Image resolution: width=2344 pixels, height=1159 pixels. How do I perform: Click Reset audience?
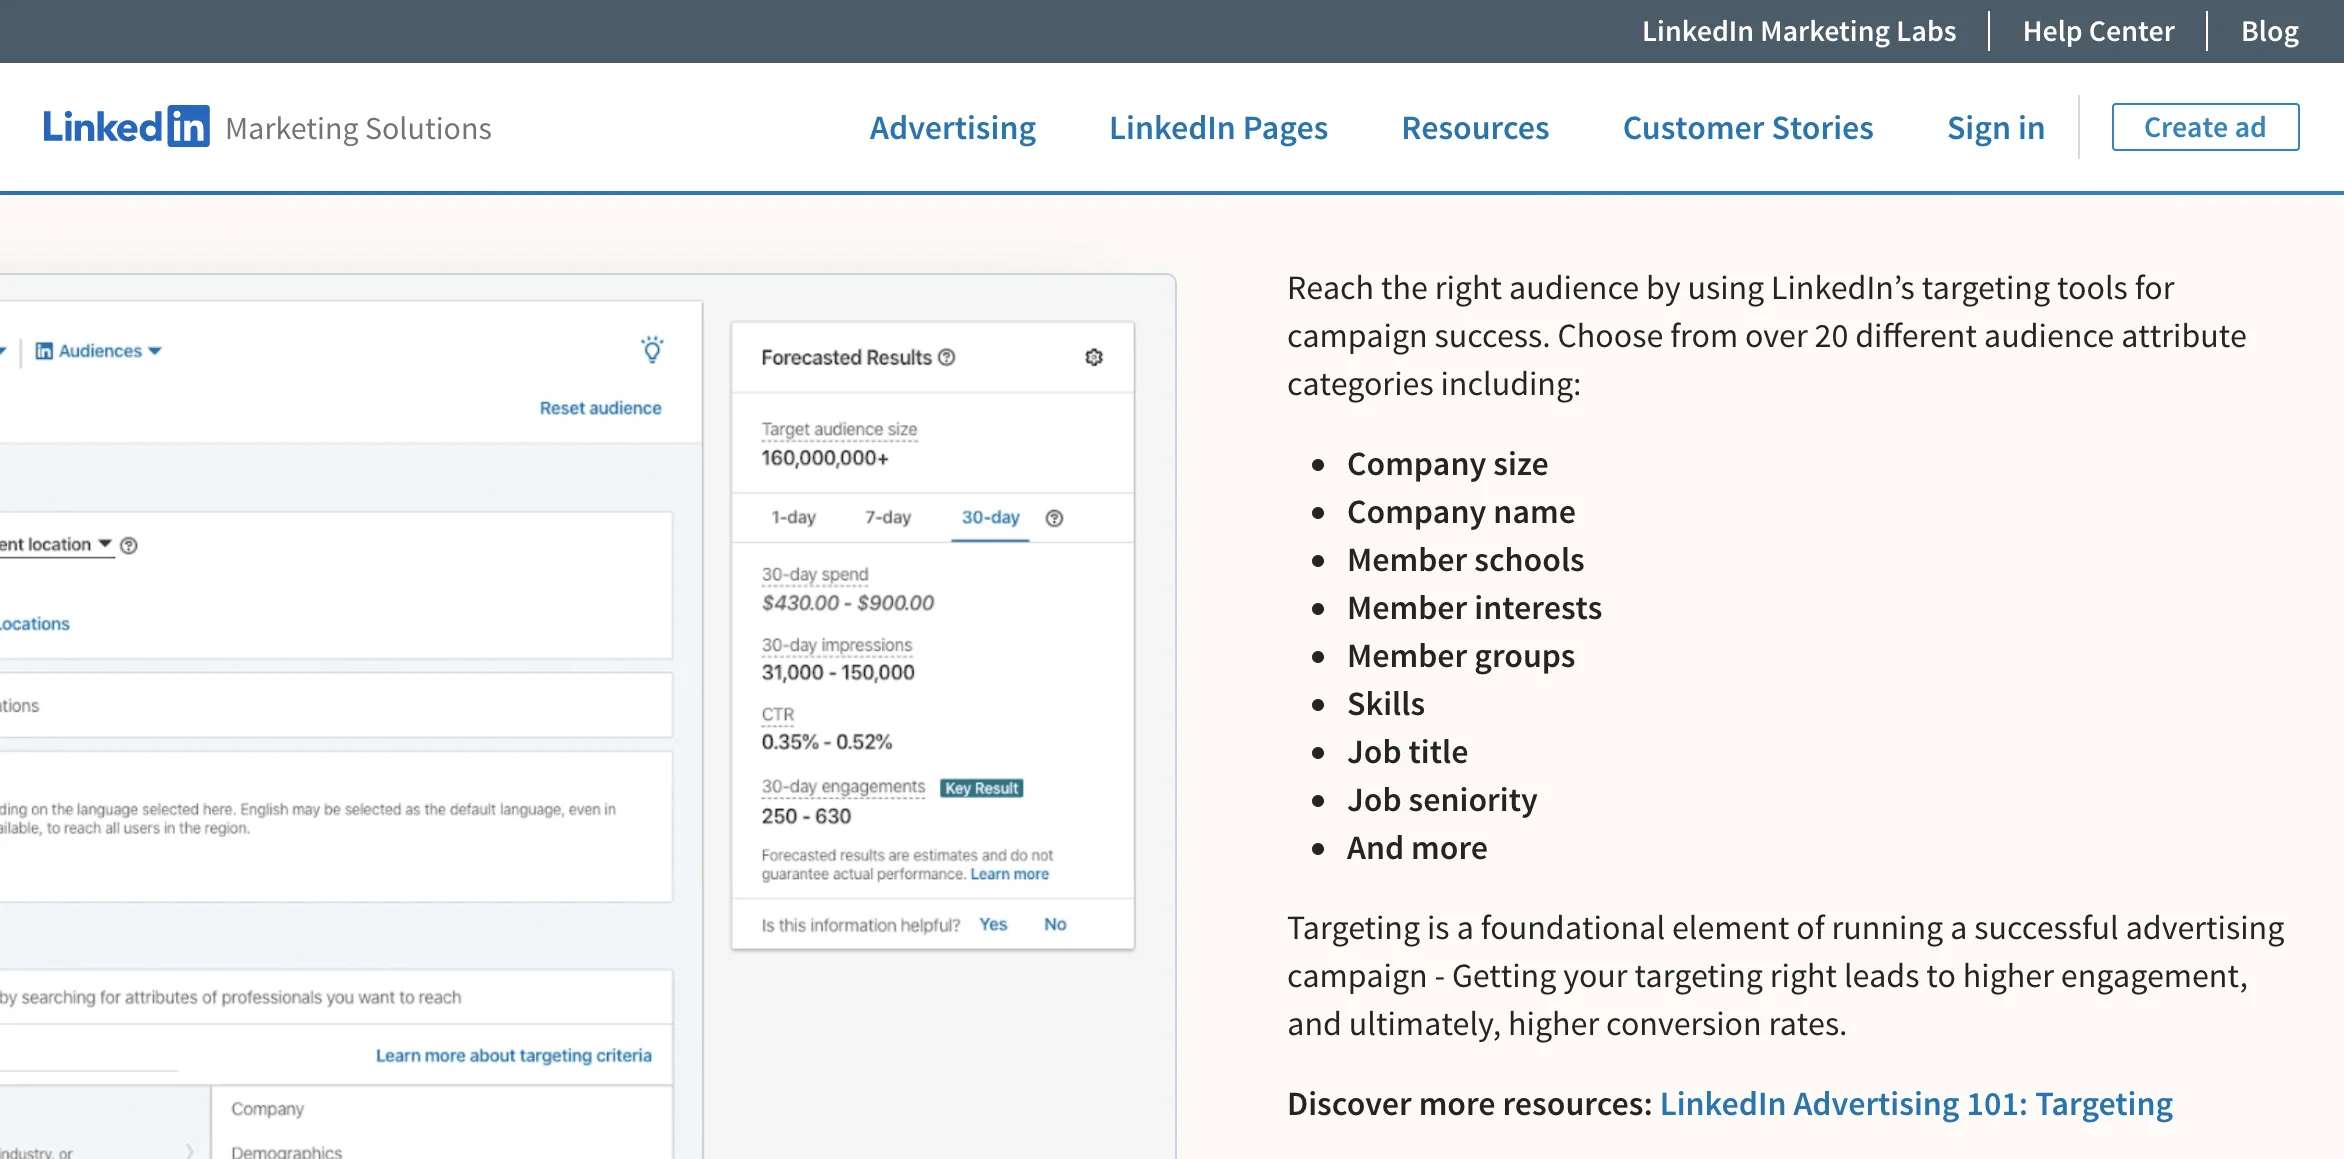coord(599,408)
